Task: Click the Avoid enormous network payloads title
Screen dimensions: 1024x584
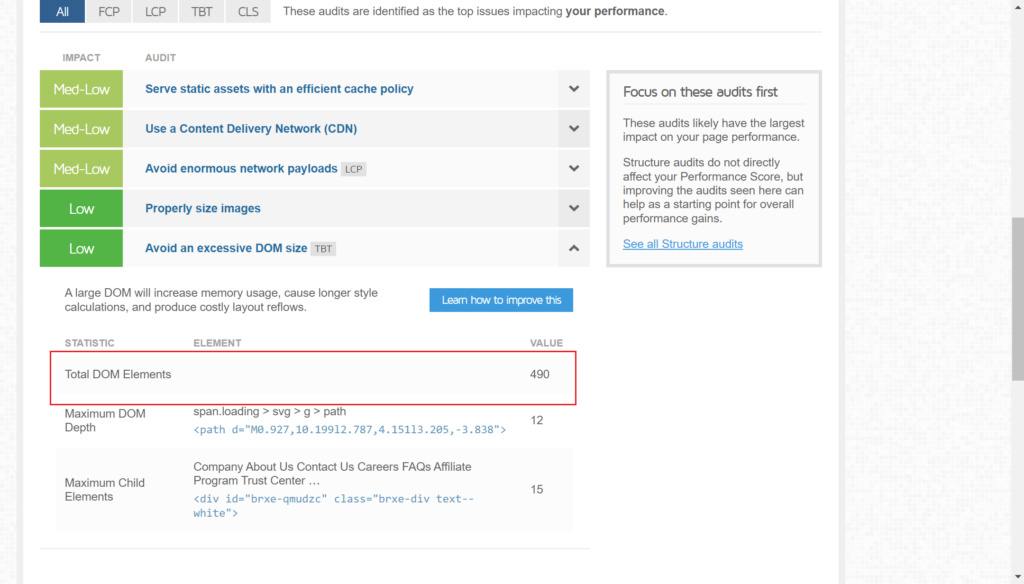Action: tap(241, 169)
